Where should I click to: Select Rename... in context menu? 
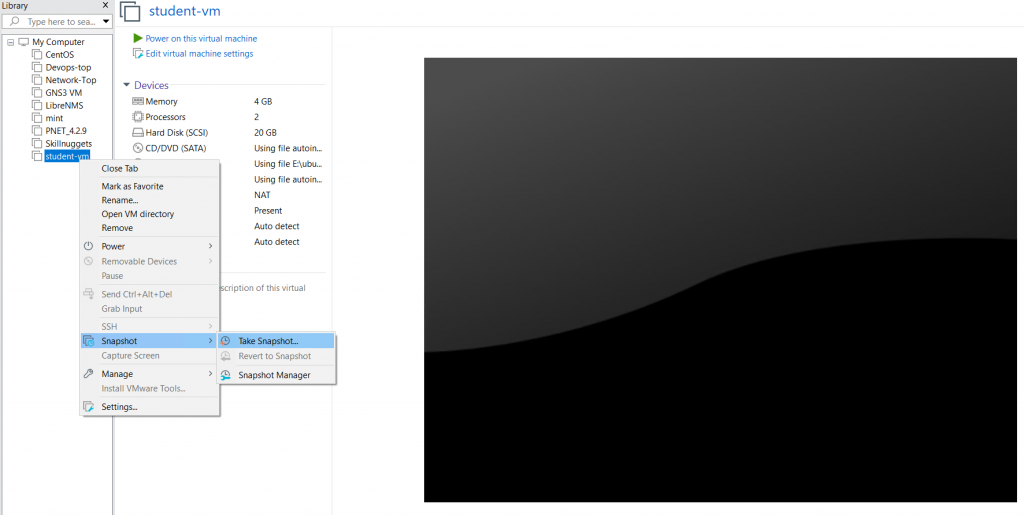120,200
